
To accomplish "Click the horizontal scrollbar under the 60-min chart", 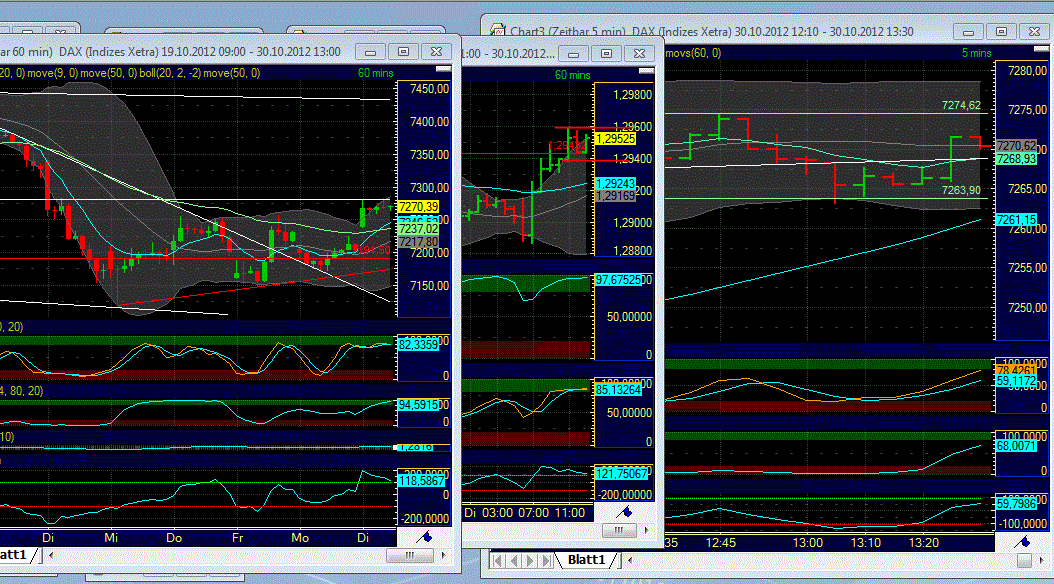I will click(x=409, y=555).
